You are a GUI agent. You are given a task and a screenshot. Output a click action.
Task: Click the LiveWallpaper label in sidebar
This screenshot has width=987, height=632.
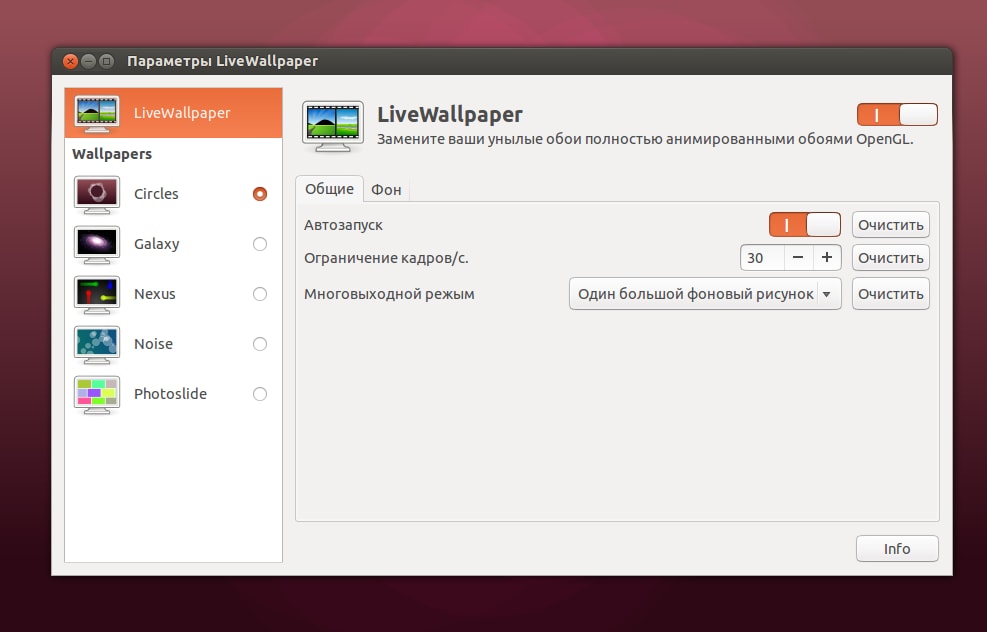click(182, 113)
